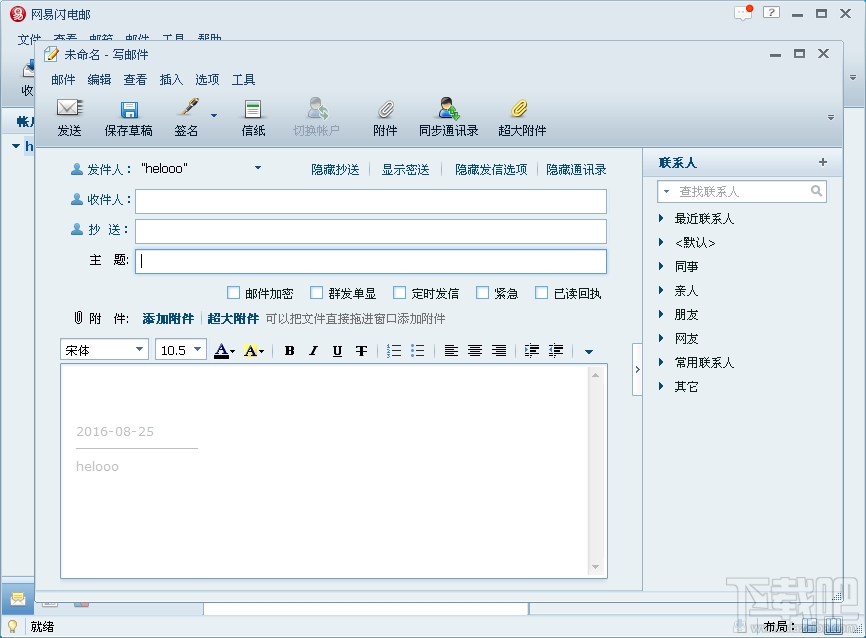Open 编辑 menu in compose window

[x=99, y=80]
